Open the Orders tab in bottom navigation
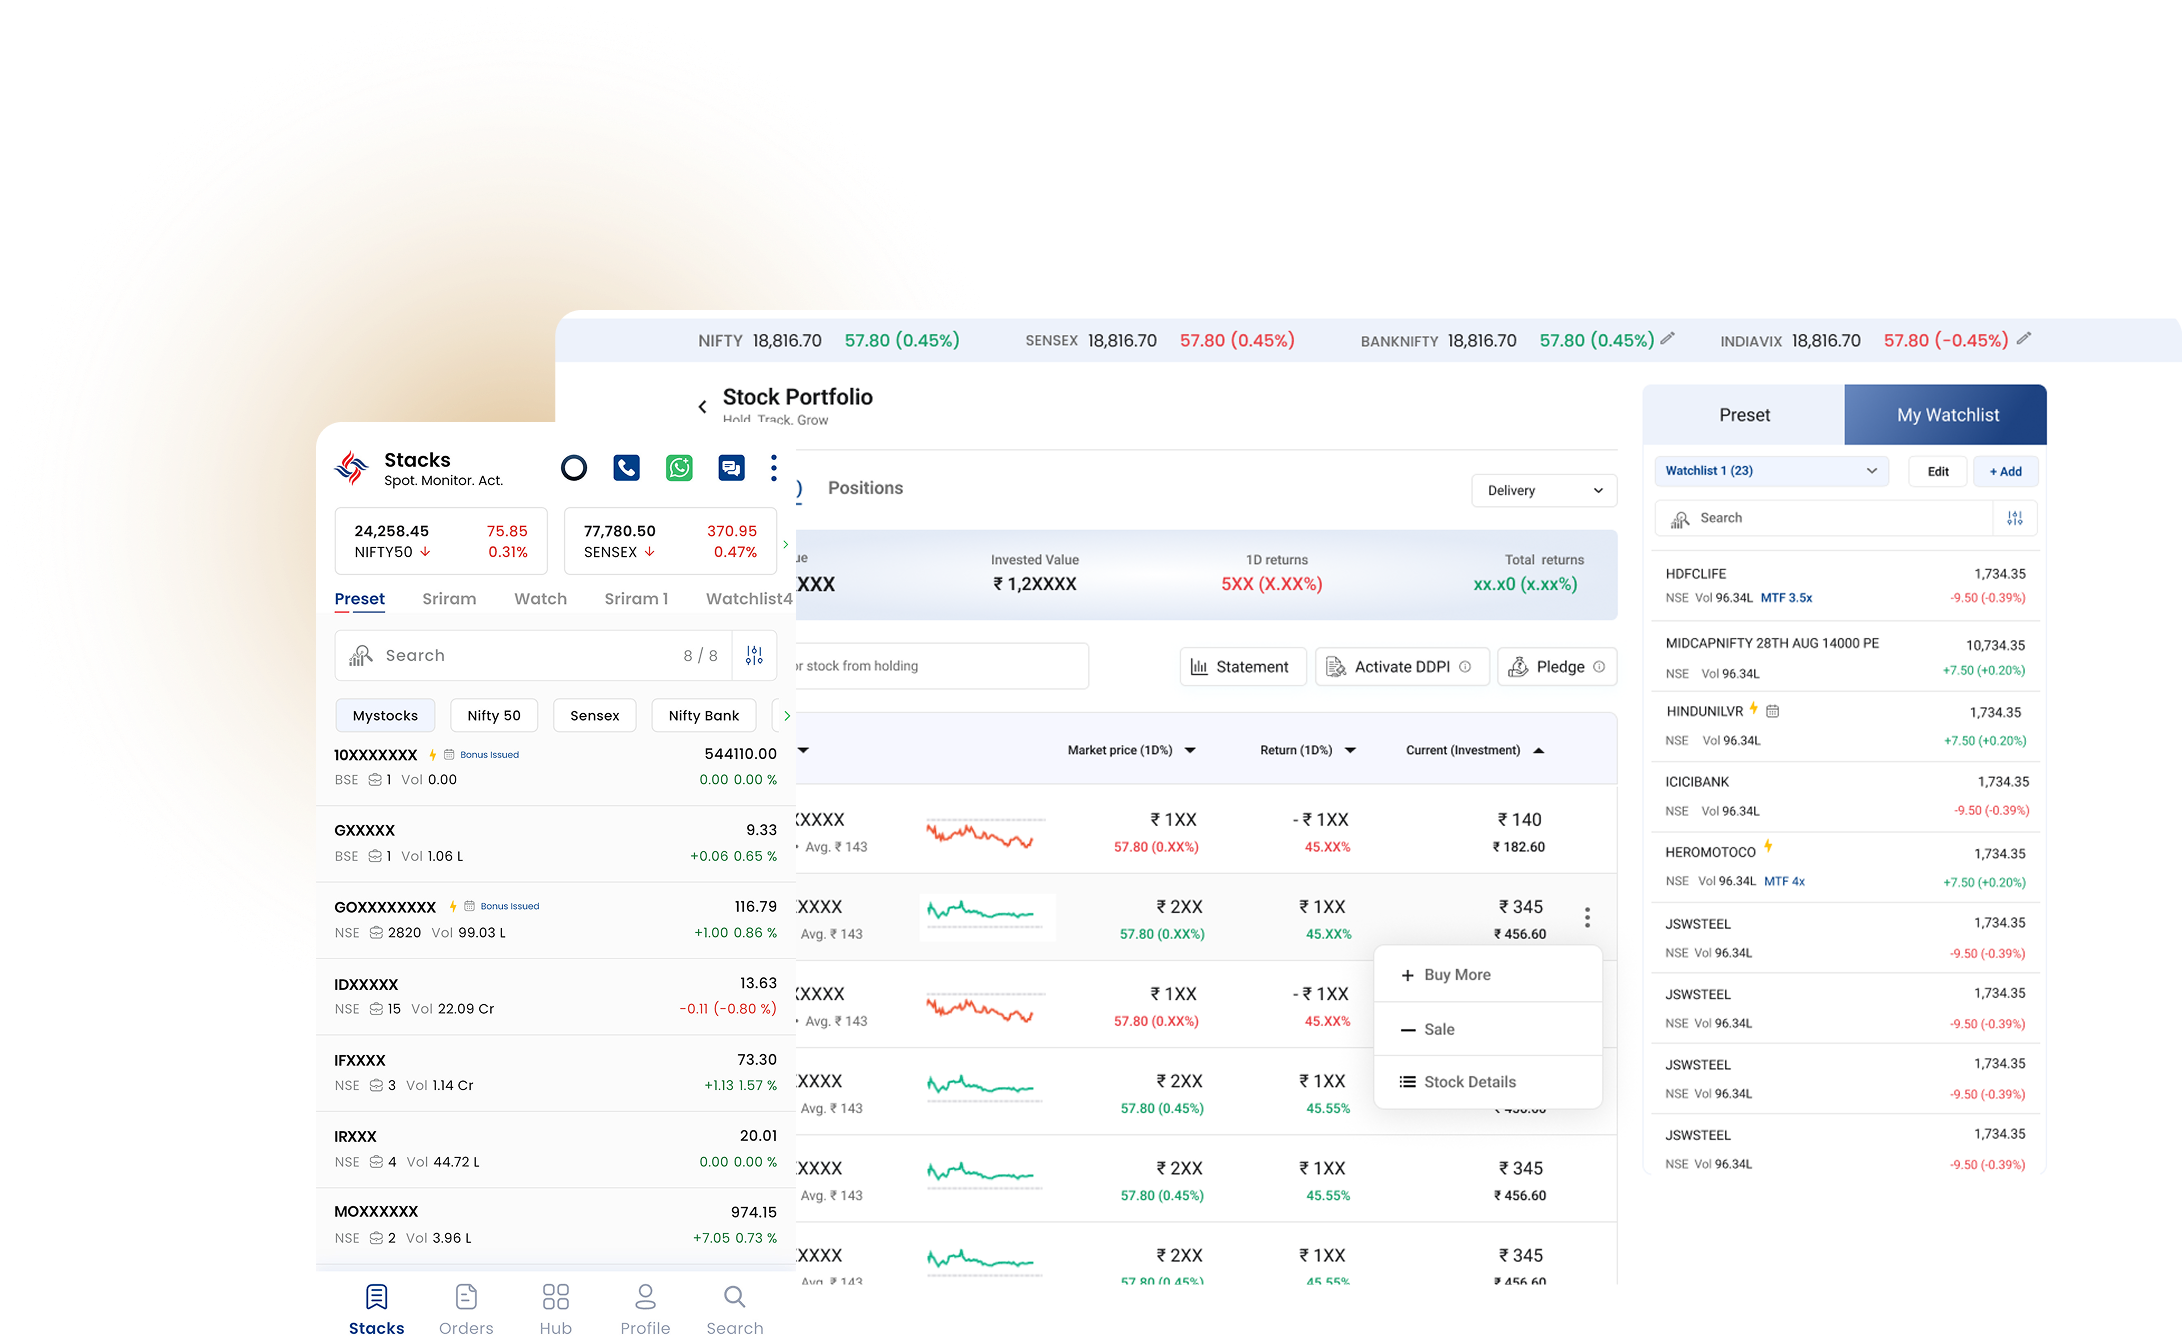2183x1342 pixels. (466, 1309)
